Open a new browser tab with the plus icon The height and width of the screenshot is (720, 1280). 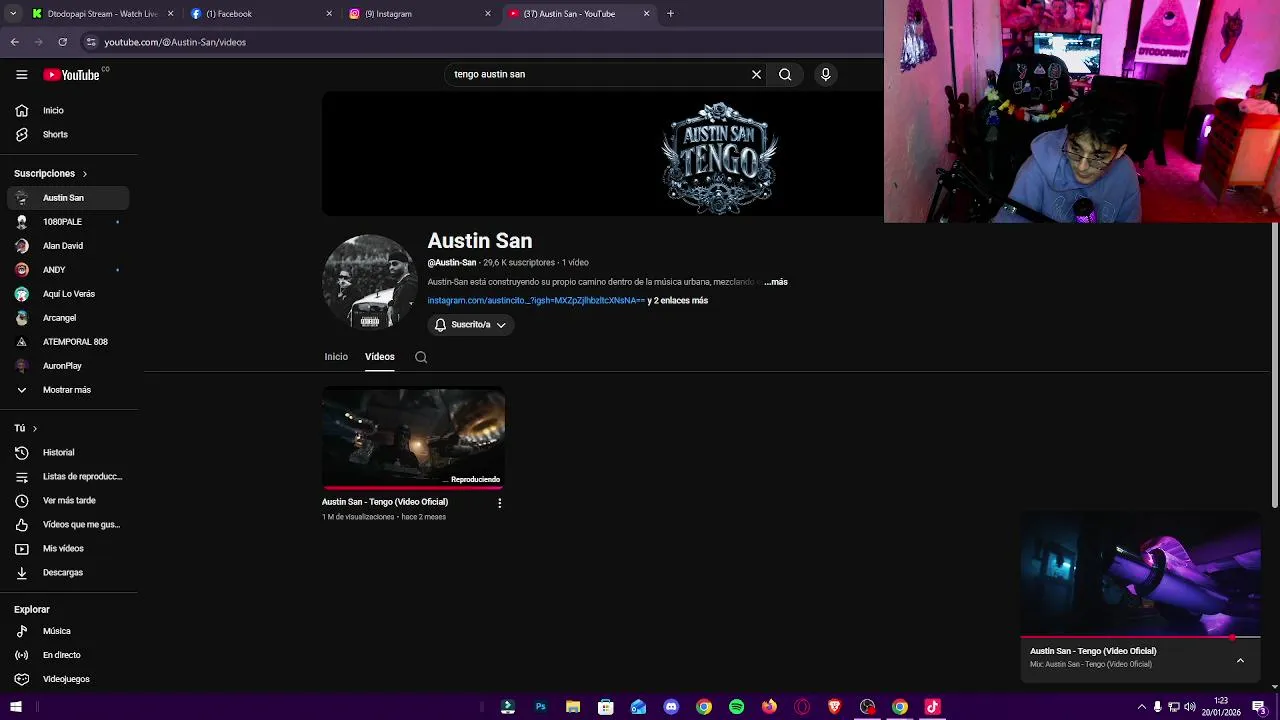point(670,14)
